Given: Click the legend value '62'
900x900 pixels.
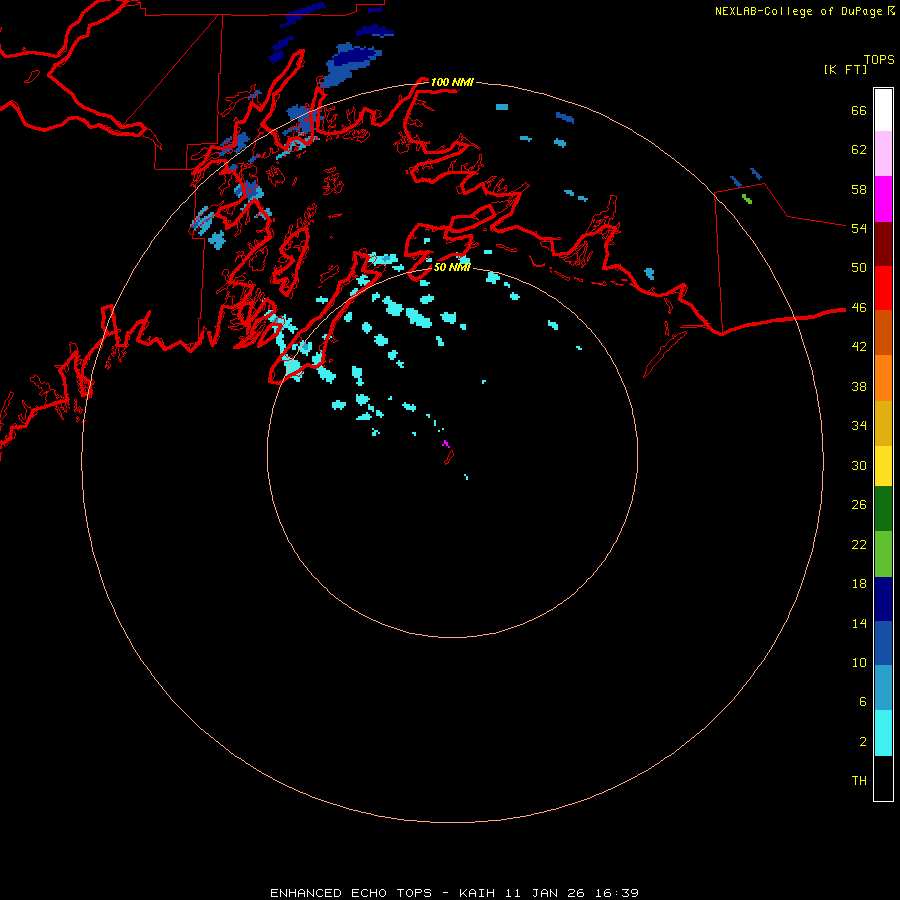Looking at the screenshot, I should coord(859,150).
